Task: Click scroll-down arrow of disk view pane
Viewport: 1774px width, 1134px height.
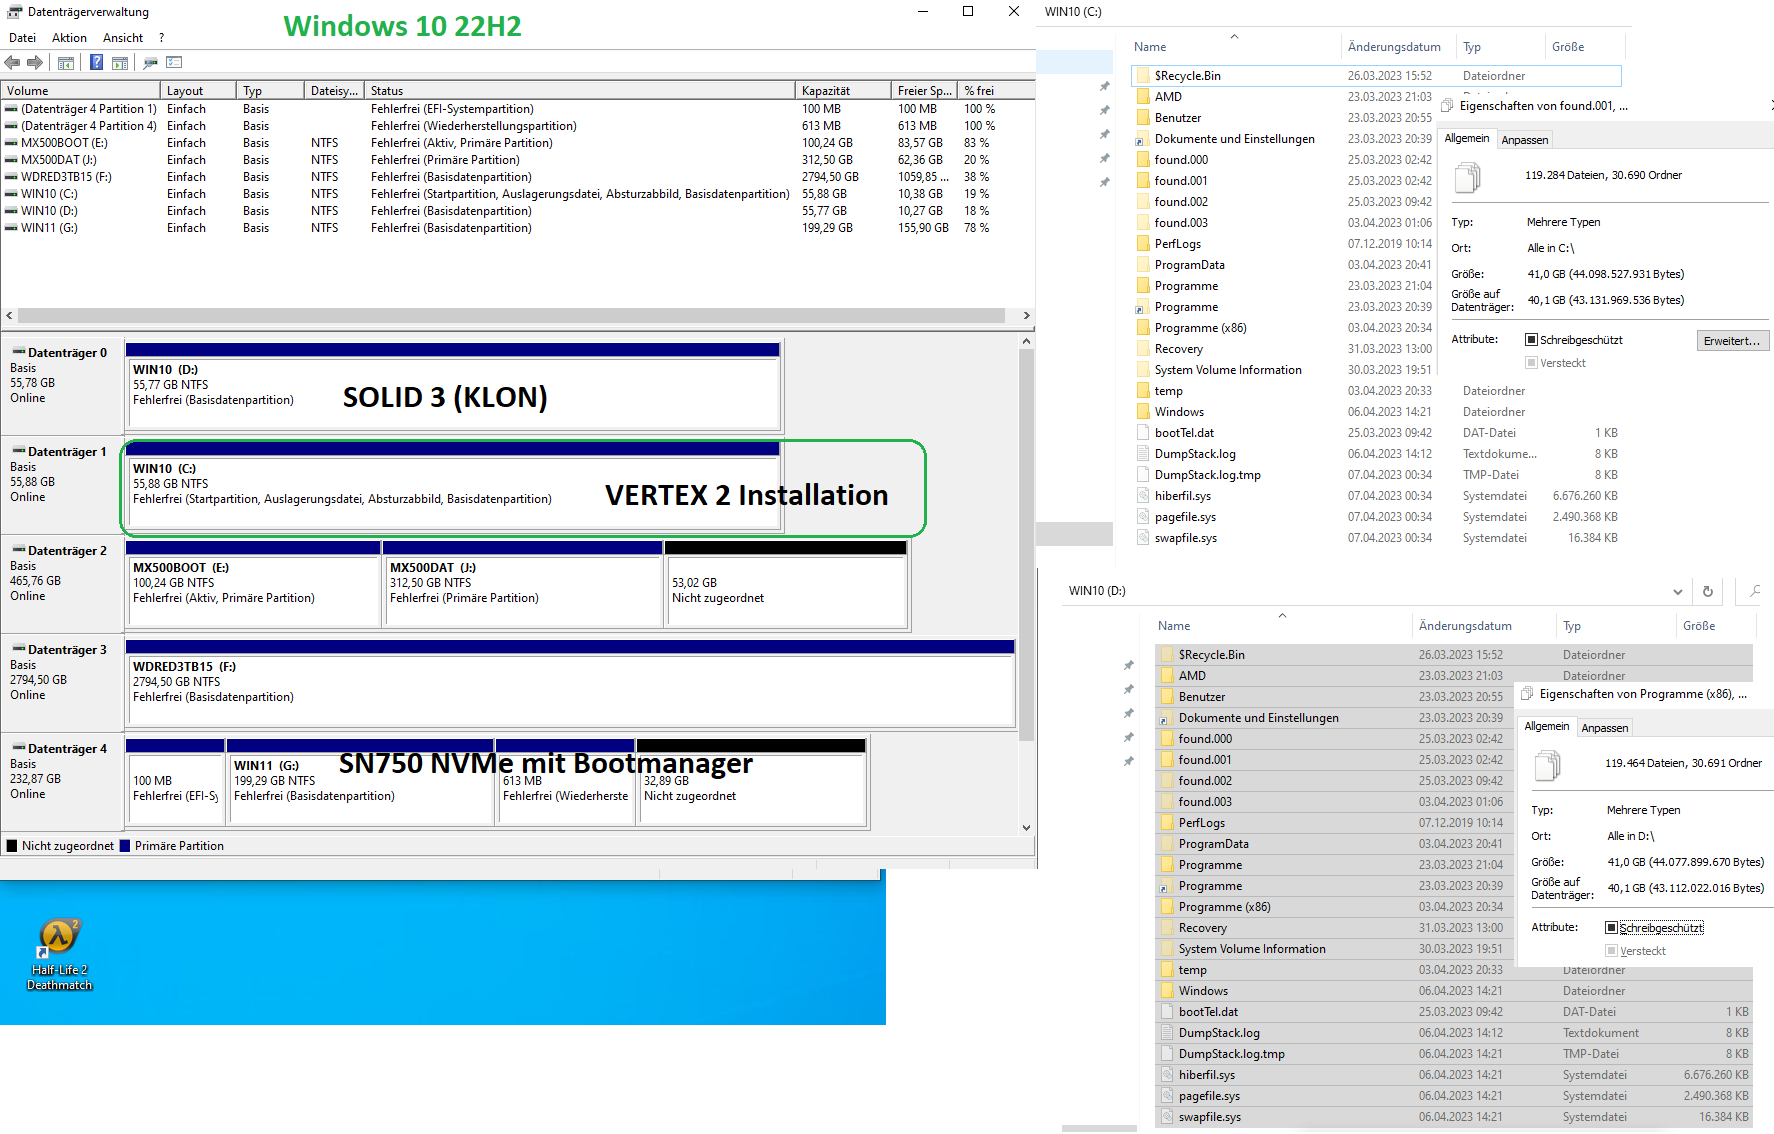Action: pyautogui.click(x=1026, y=827)
